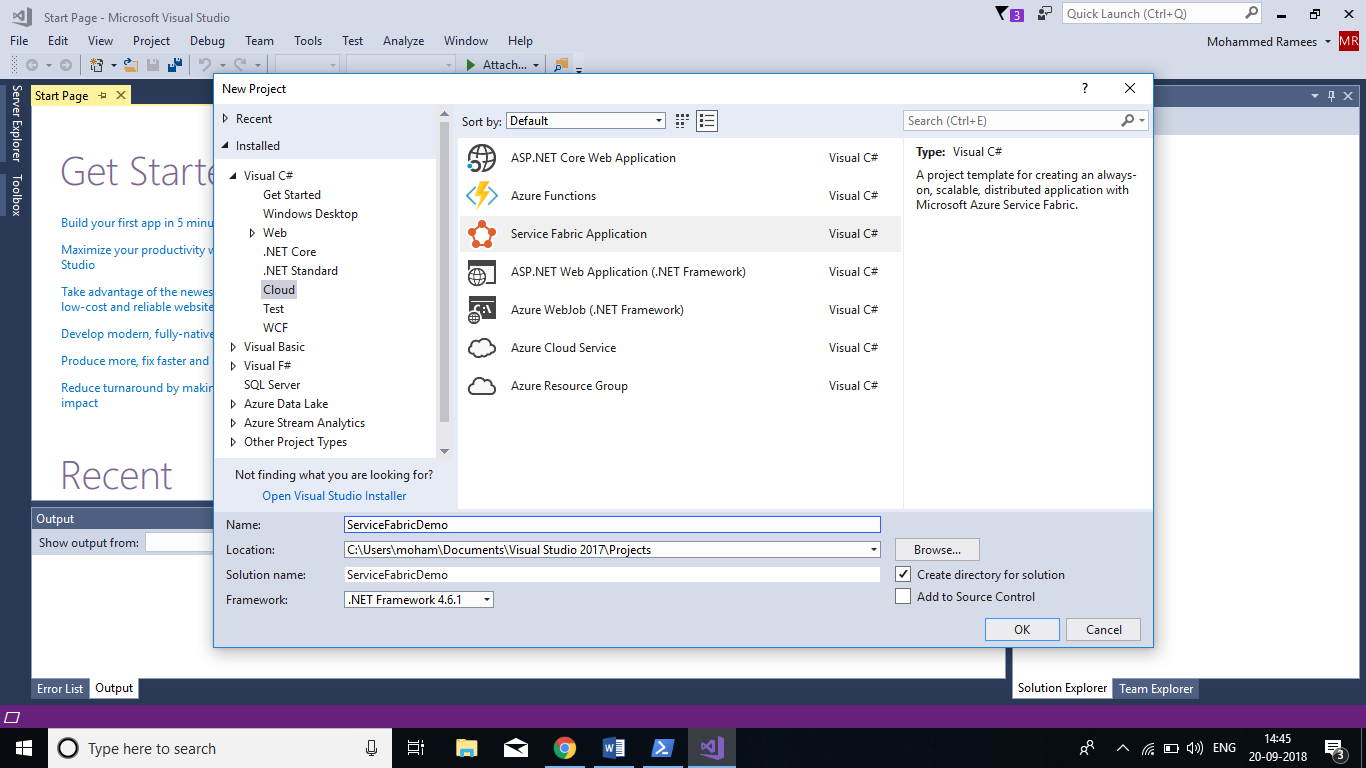The width and height of the screenshot is (1366, 768).
Task: Click the Azure Functions lightning bolt icon
Action: point(482,196)
